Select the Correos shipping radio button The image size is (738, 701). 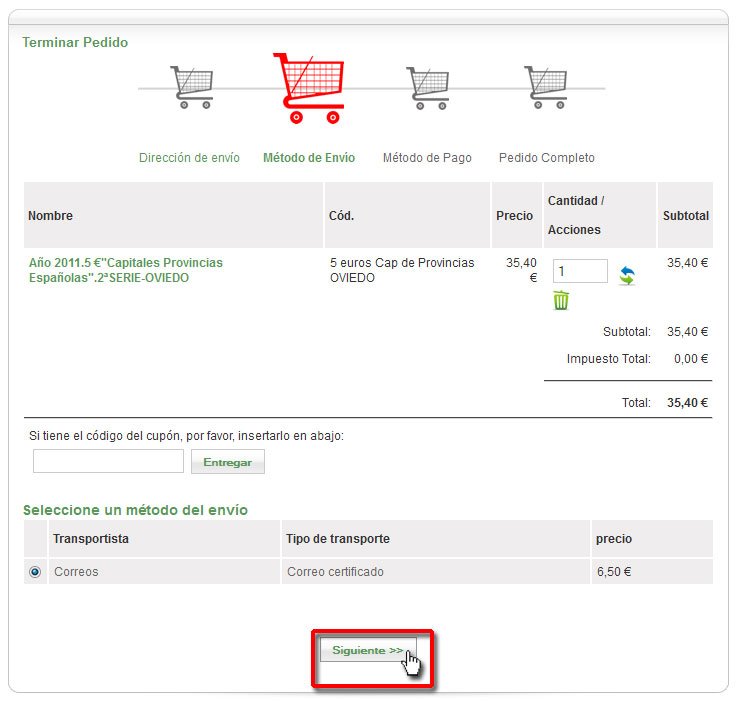point(36,572)
